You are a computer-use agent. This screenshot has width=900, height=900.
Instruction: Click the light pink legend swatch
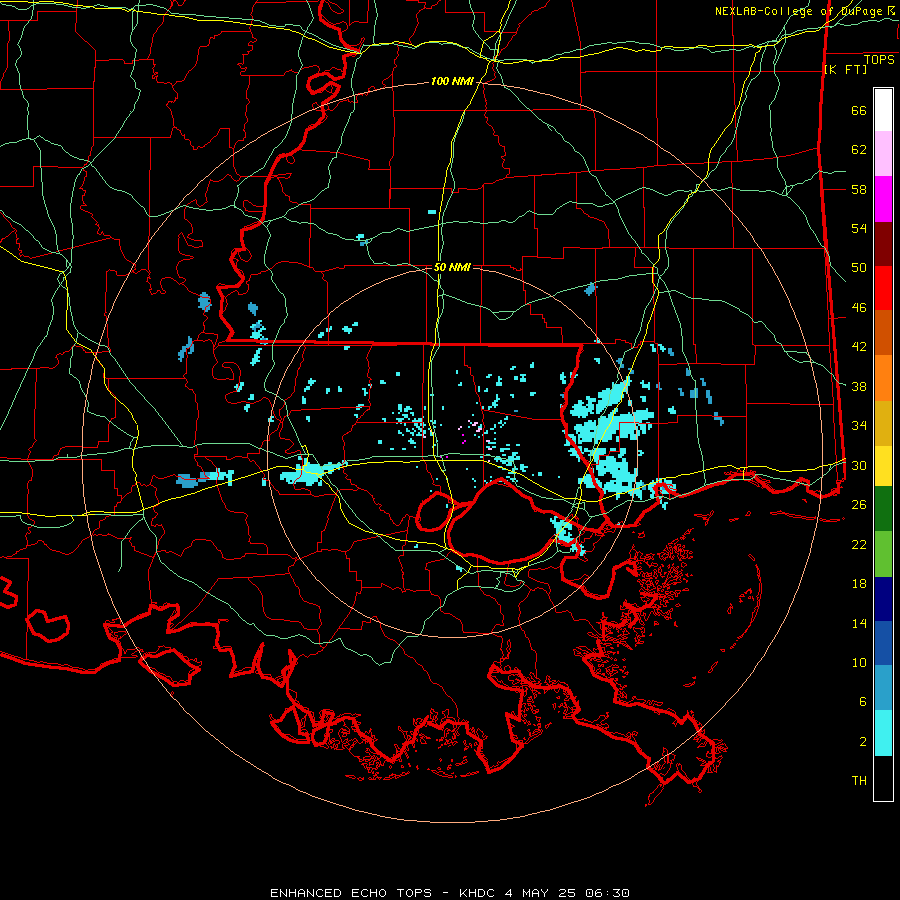pos(883,154)
